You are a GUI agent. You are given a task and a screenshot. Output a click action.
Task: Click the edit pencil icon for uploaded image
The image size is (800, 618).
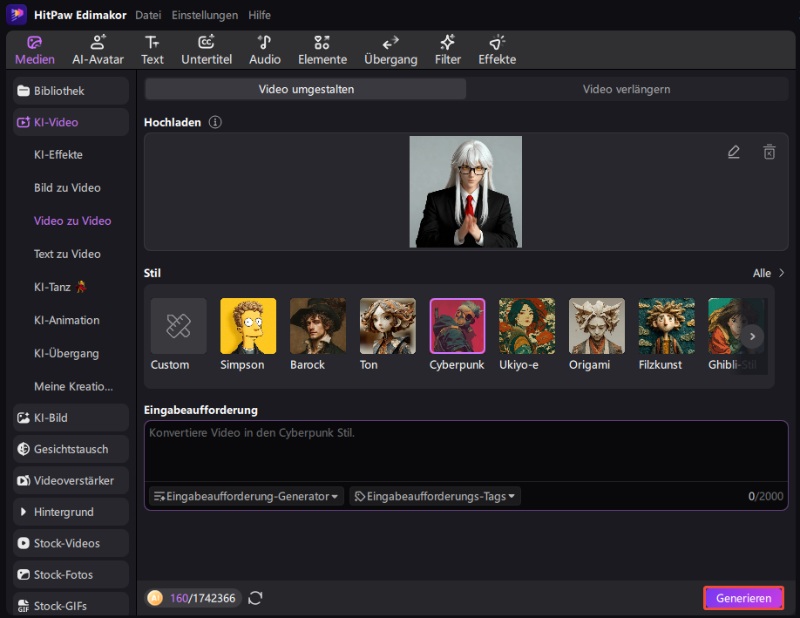[734, 152]
